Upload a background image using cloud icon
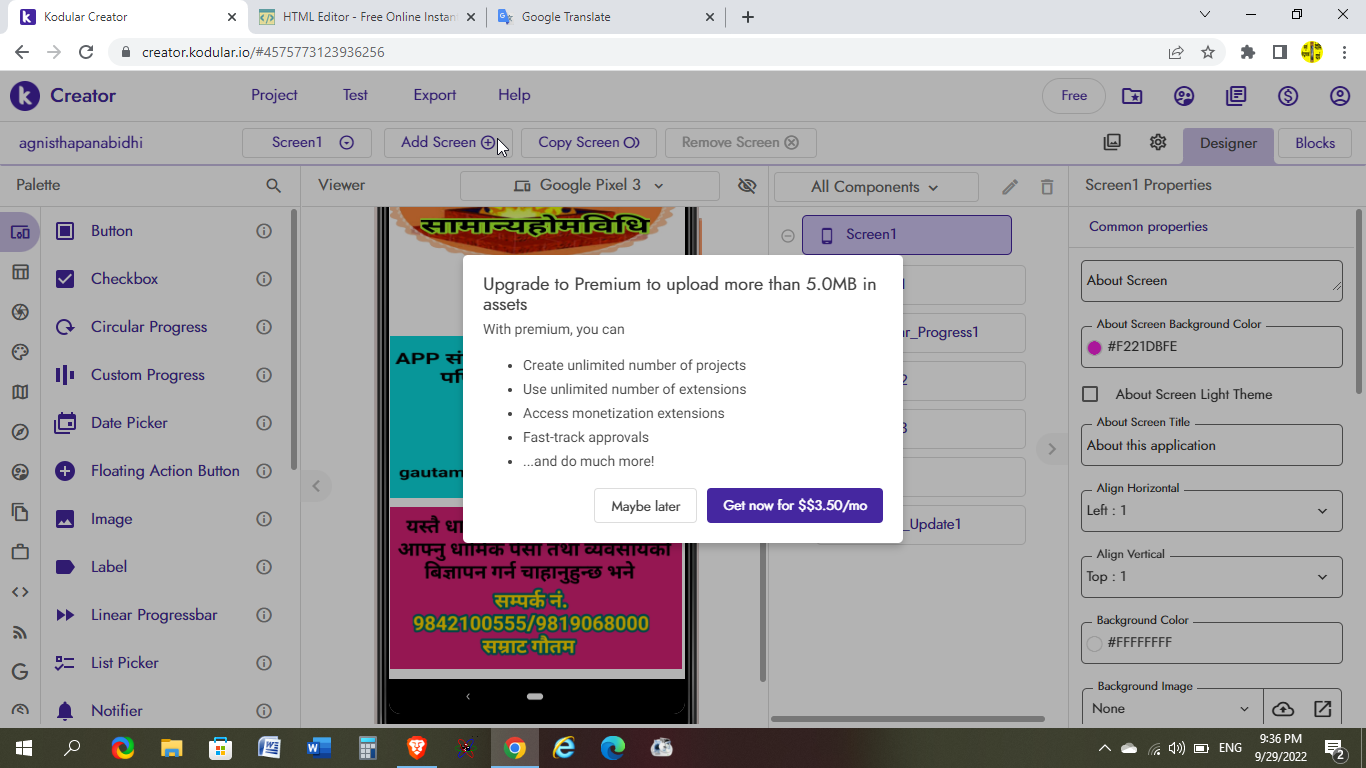The height and width of the screenshot is (768, 1366). click(x=1282, y=708)
